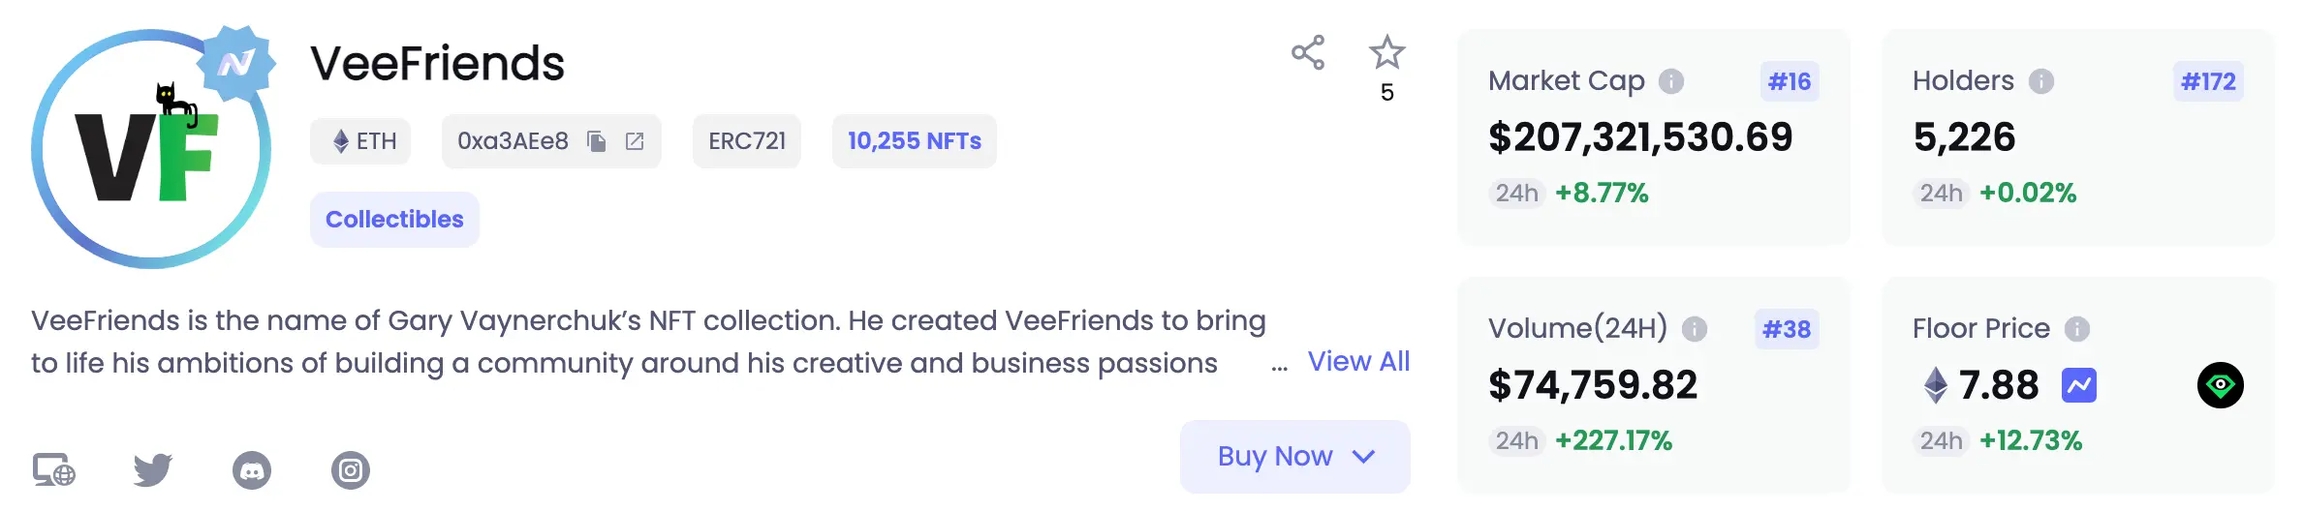
Task: Show Holders info tooltip
Action: [x=2041, y=81]
